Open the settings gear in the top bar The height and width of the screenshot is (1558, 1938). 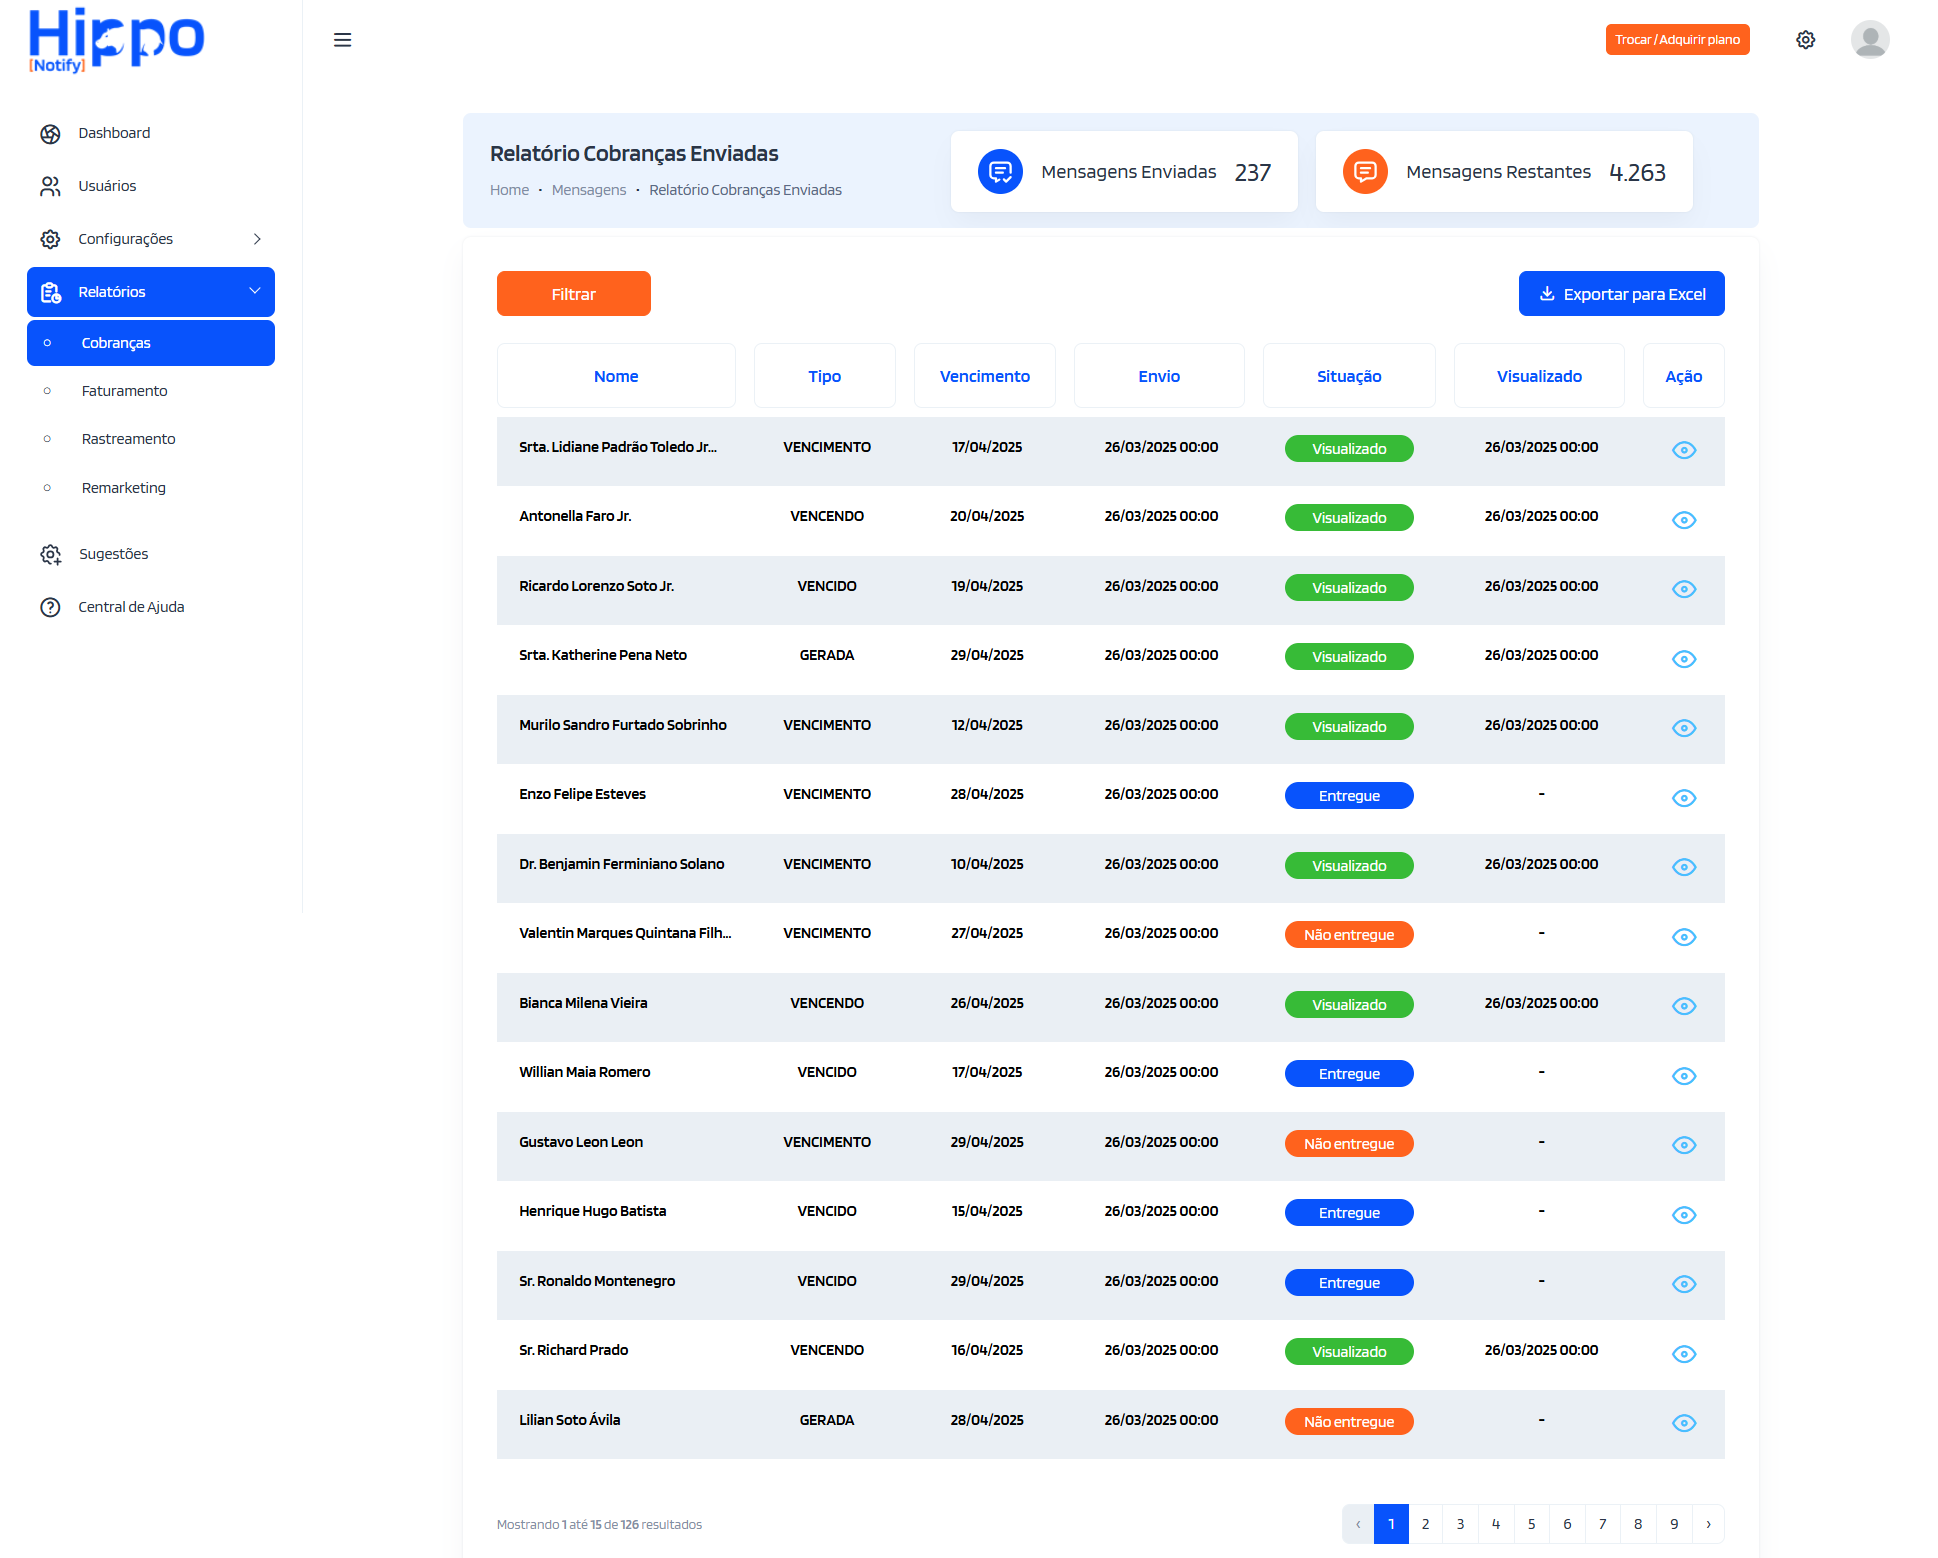tap(1806, 39)
